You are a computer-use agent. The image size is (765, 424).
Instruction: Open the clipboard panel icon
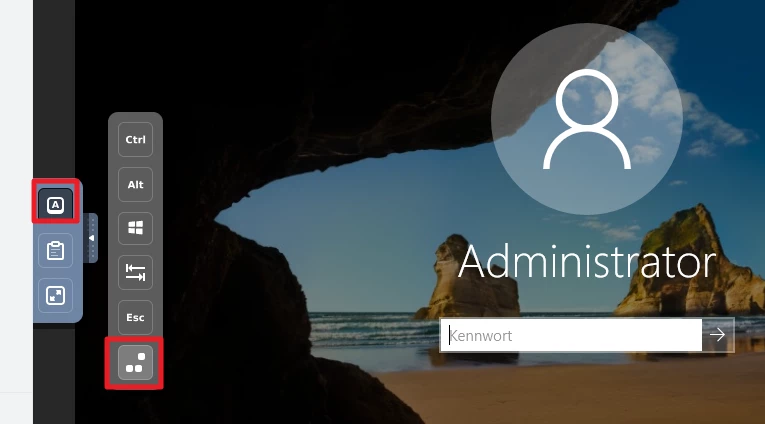point(56,250)
